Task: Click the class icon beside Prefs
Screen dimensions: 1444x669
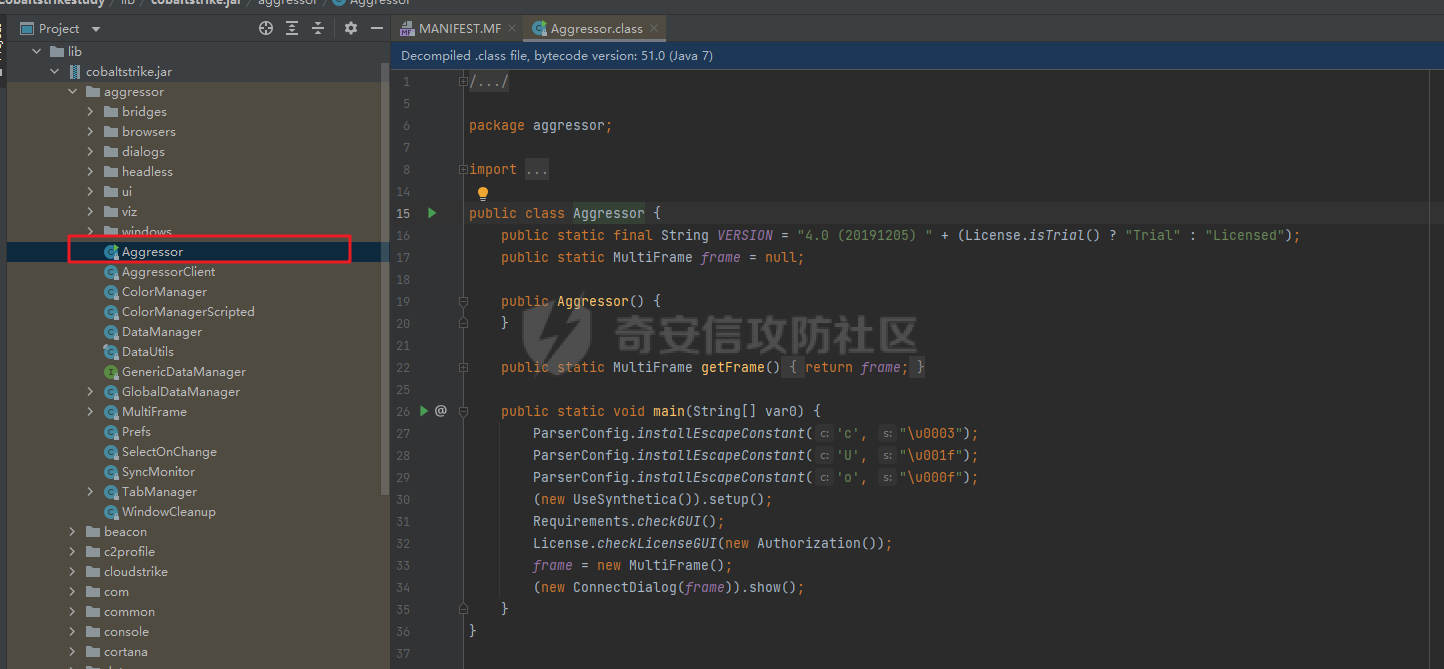Action: pyautogui.click(x=111, y=432)
